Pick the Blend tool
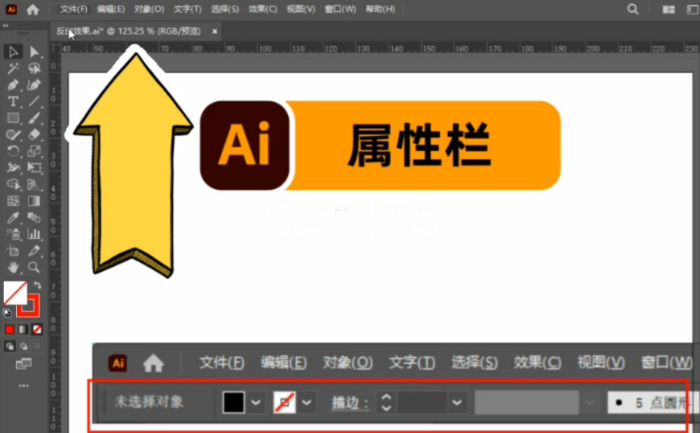The height and width of the screenshot is (433, 700). 34,217
